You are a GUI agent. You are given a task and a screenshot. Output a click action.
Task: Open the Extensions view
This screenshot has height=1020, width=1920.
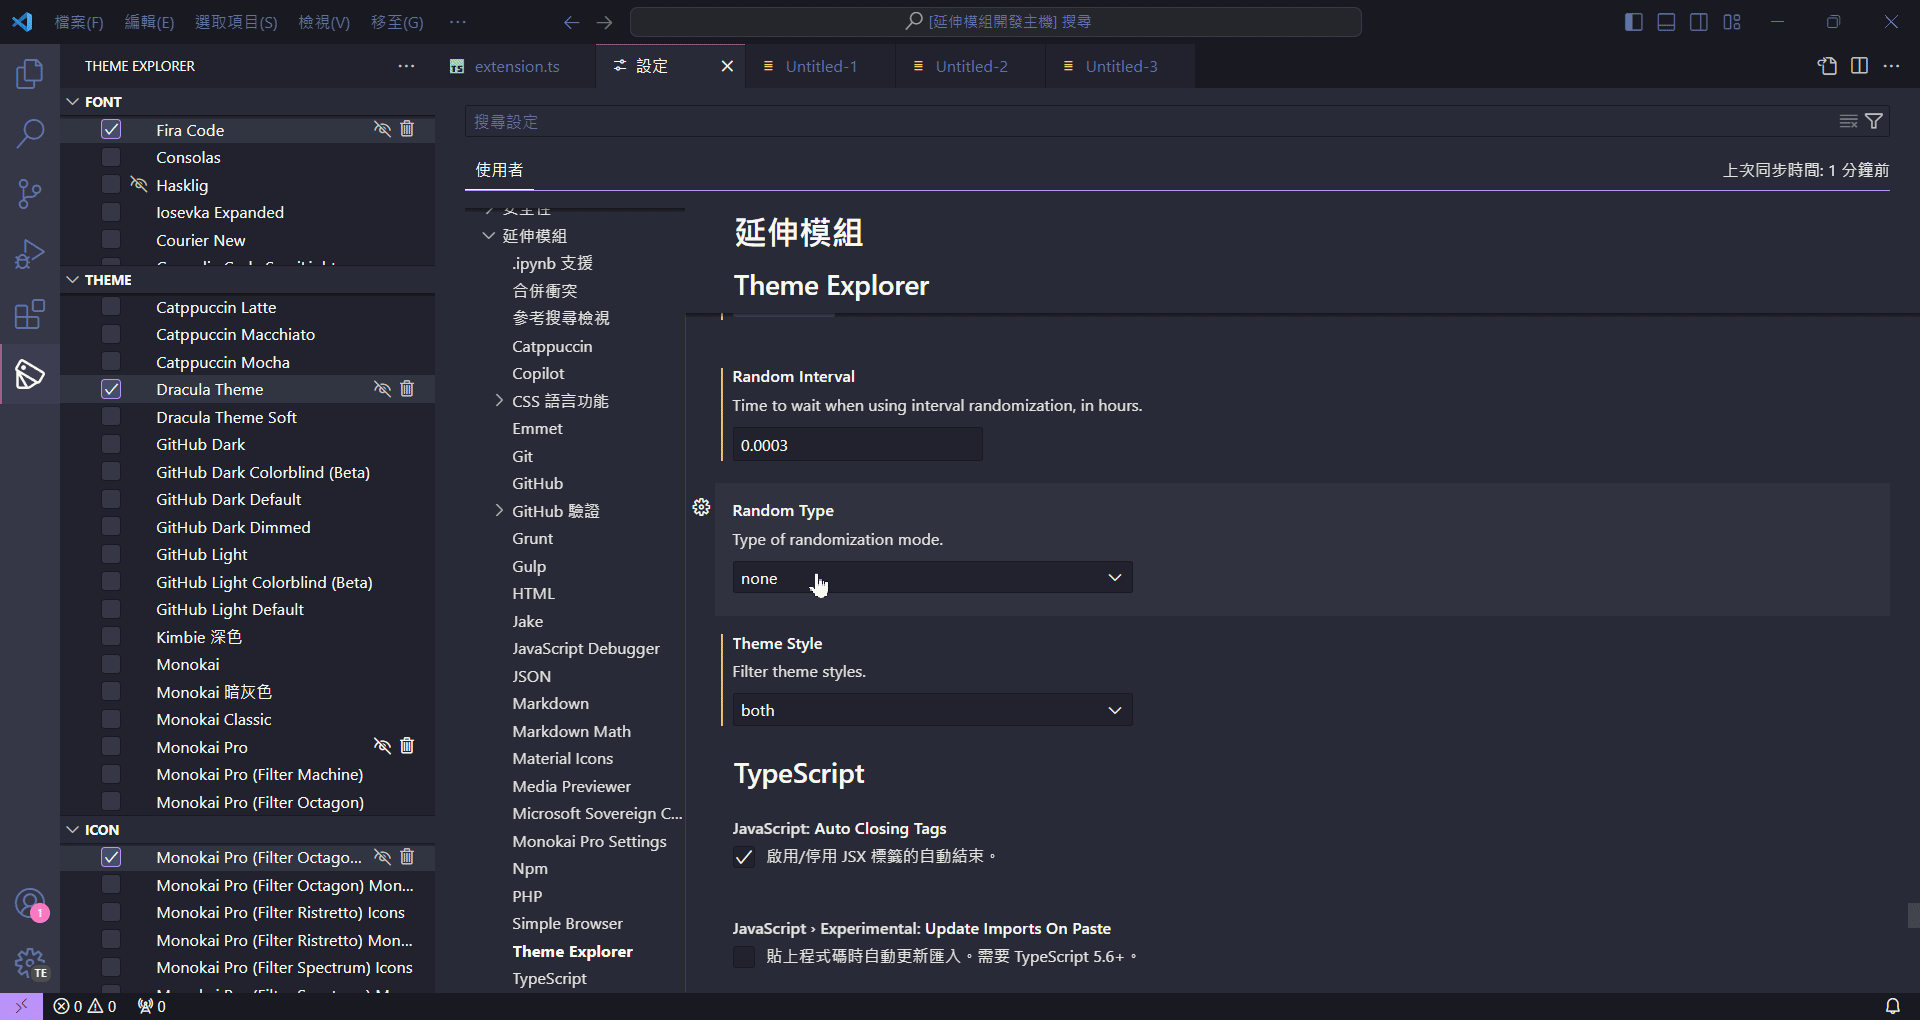point(30,314)
